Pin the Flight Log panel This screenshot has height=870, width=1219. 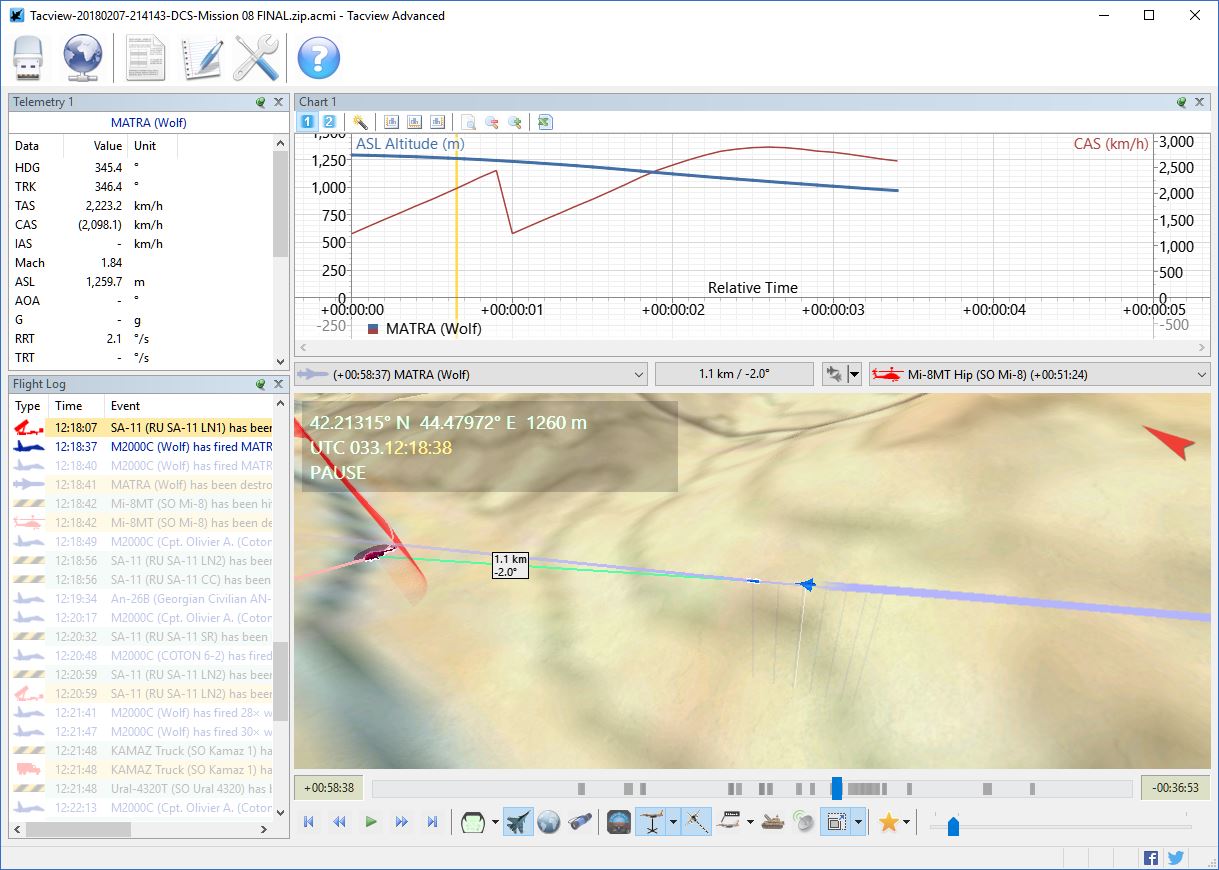pyautogui.click(x=261, y=383)
